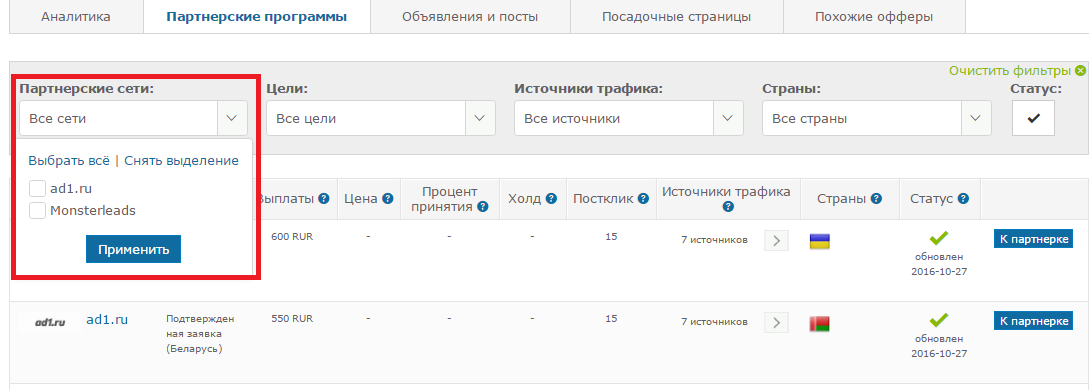Click help icon next to Холд column
Image resolution: width=1091 pixels, height=390 pixels.
pos(551,199)
